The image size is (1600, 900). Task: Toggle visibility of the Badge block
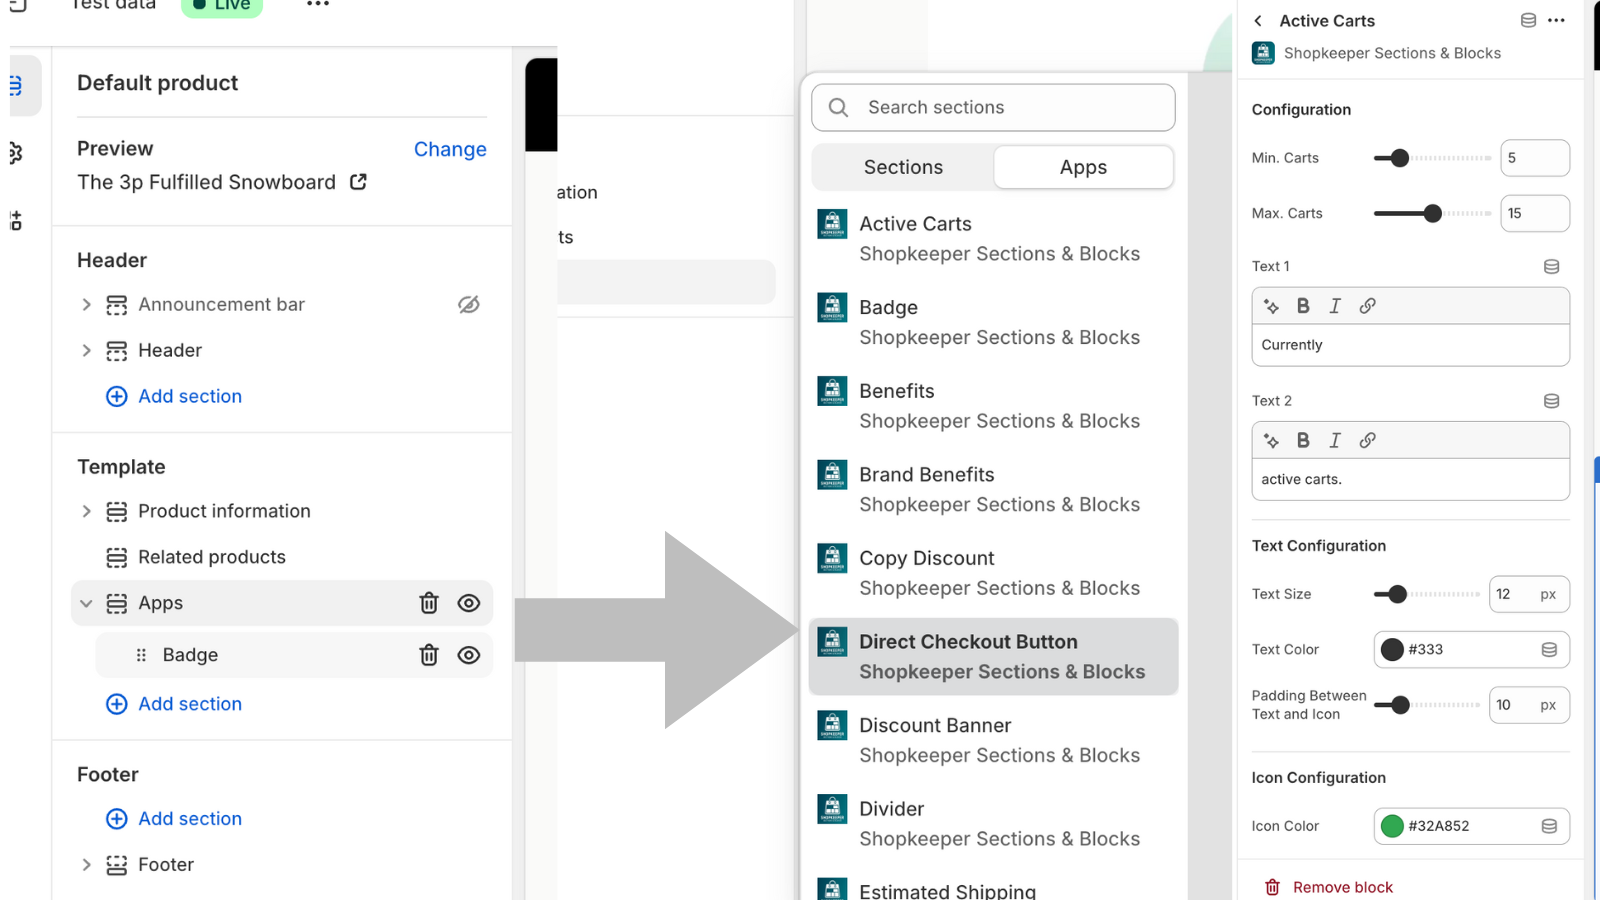[468, 655]
